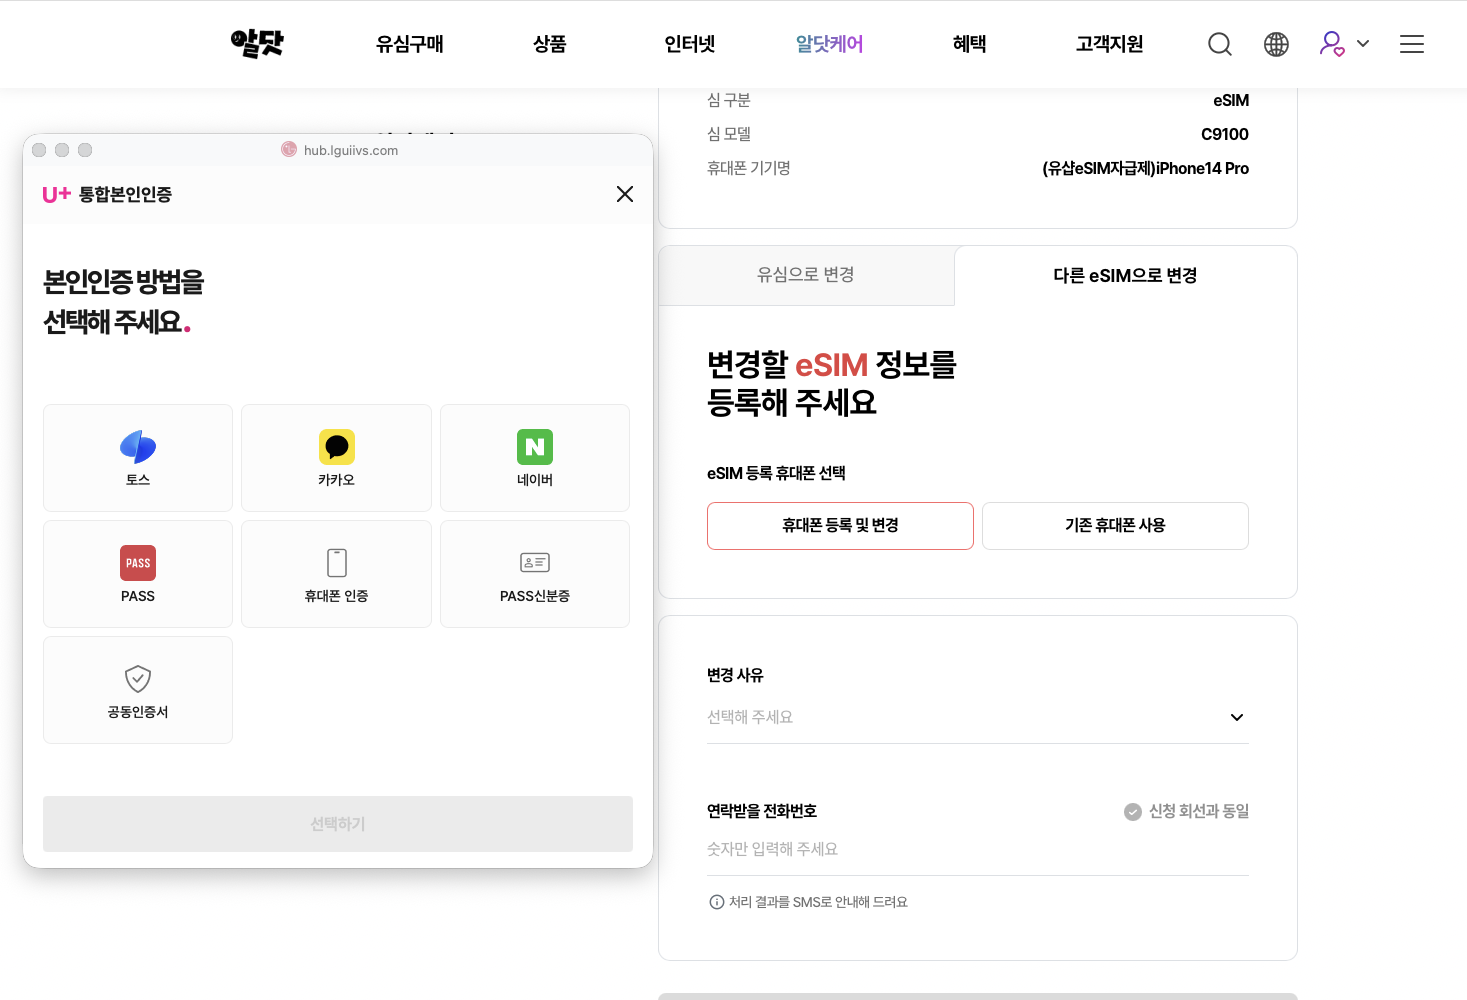Click the hub.lguiivs.com site favicon
The height and width of the screenshot is (1000, 1467).
[x=289, y=150]
